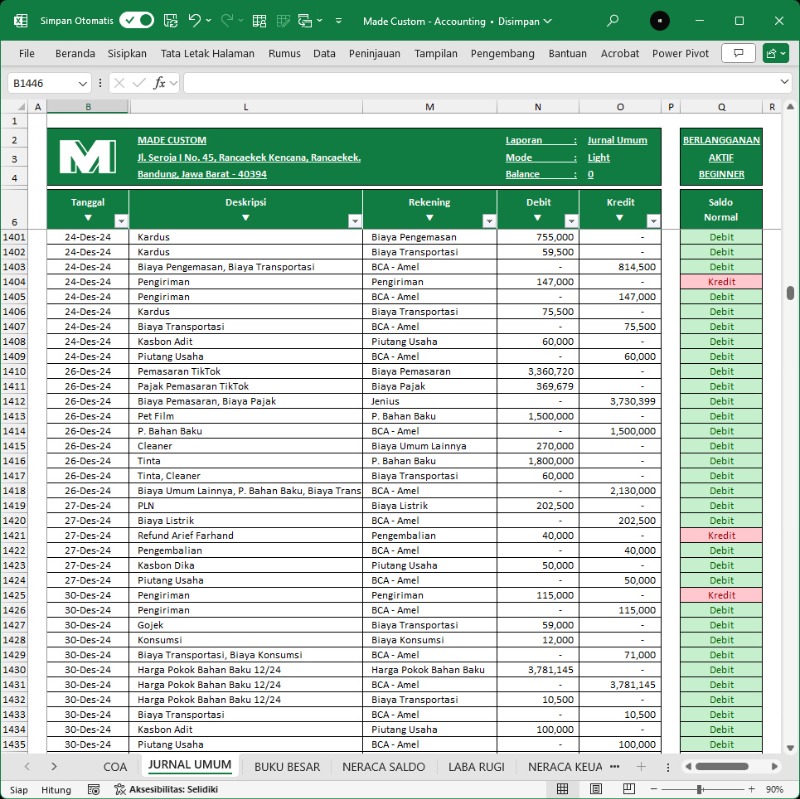Viewport: 800px width, 799px height.
Task: Click the Zoom in plus icon
Action: (x=751, y=789)
